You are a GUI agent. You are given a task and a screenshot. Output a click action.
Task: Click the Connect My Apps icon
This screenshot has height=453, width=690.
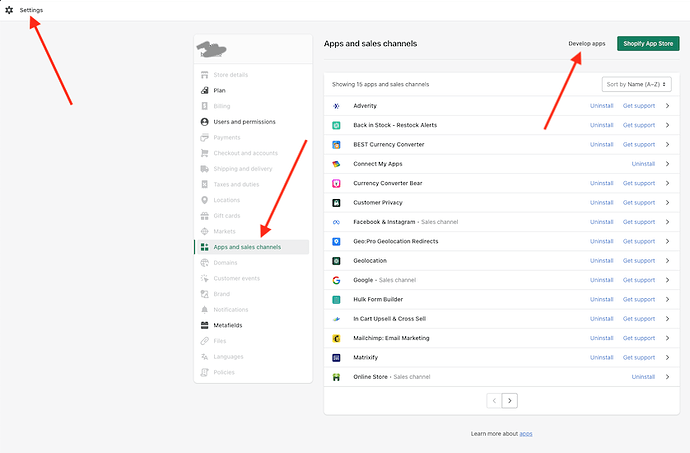[336, 164]
